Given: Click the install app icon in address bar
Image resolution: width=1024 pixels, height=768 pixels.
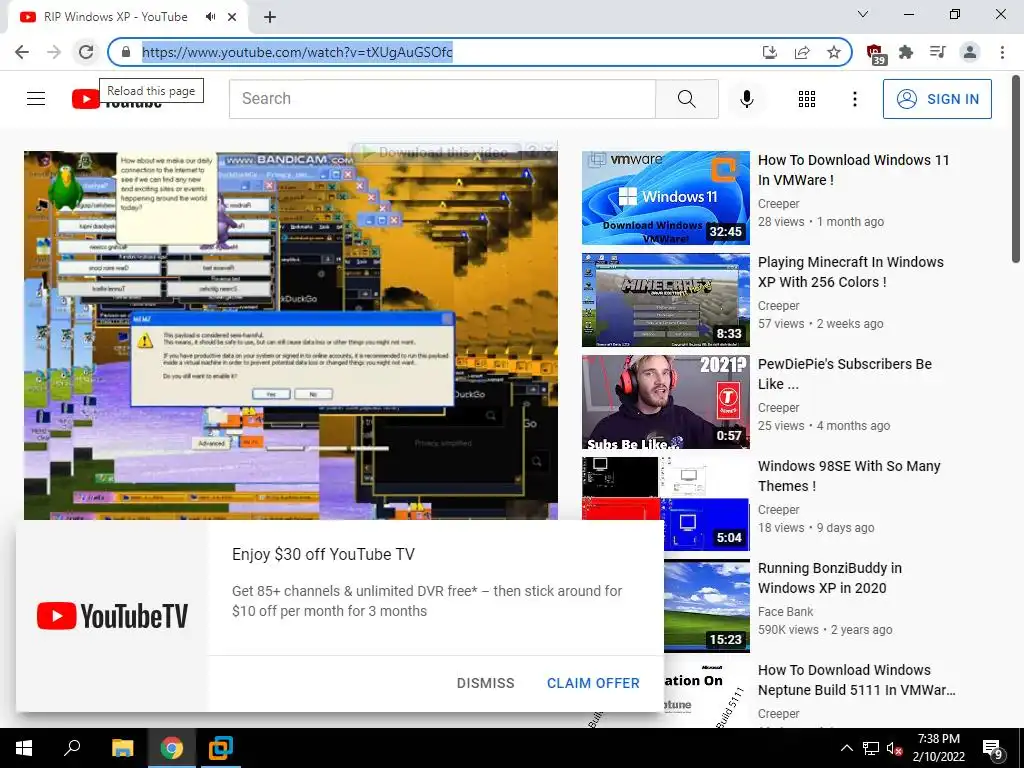Looking at the screenshot, I should (x=770, y=52).
